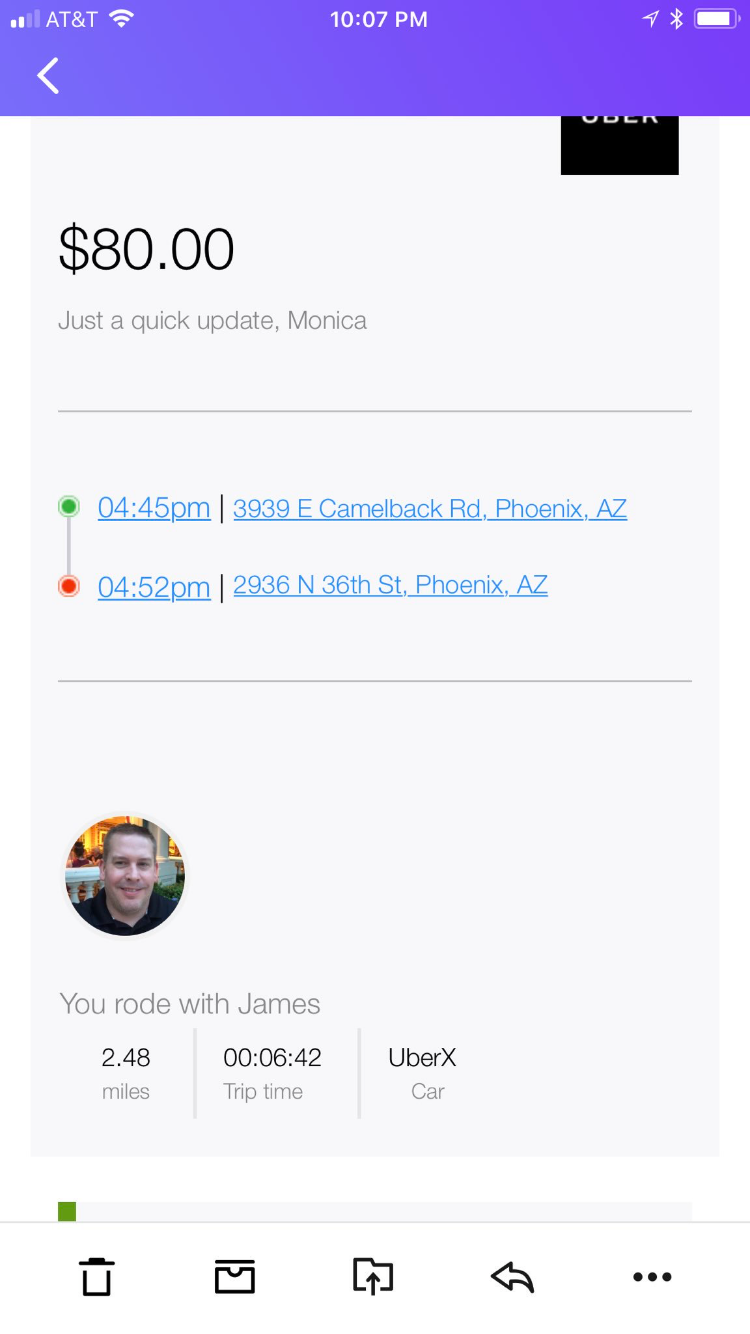Tap the Wi-Fi status icon

[x=122, y=19]
